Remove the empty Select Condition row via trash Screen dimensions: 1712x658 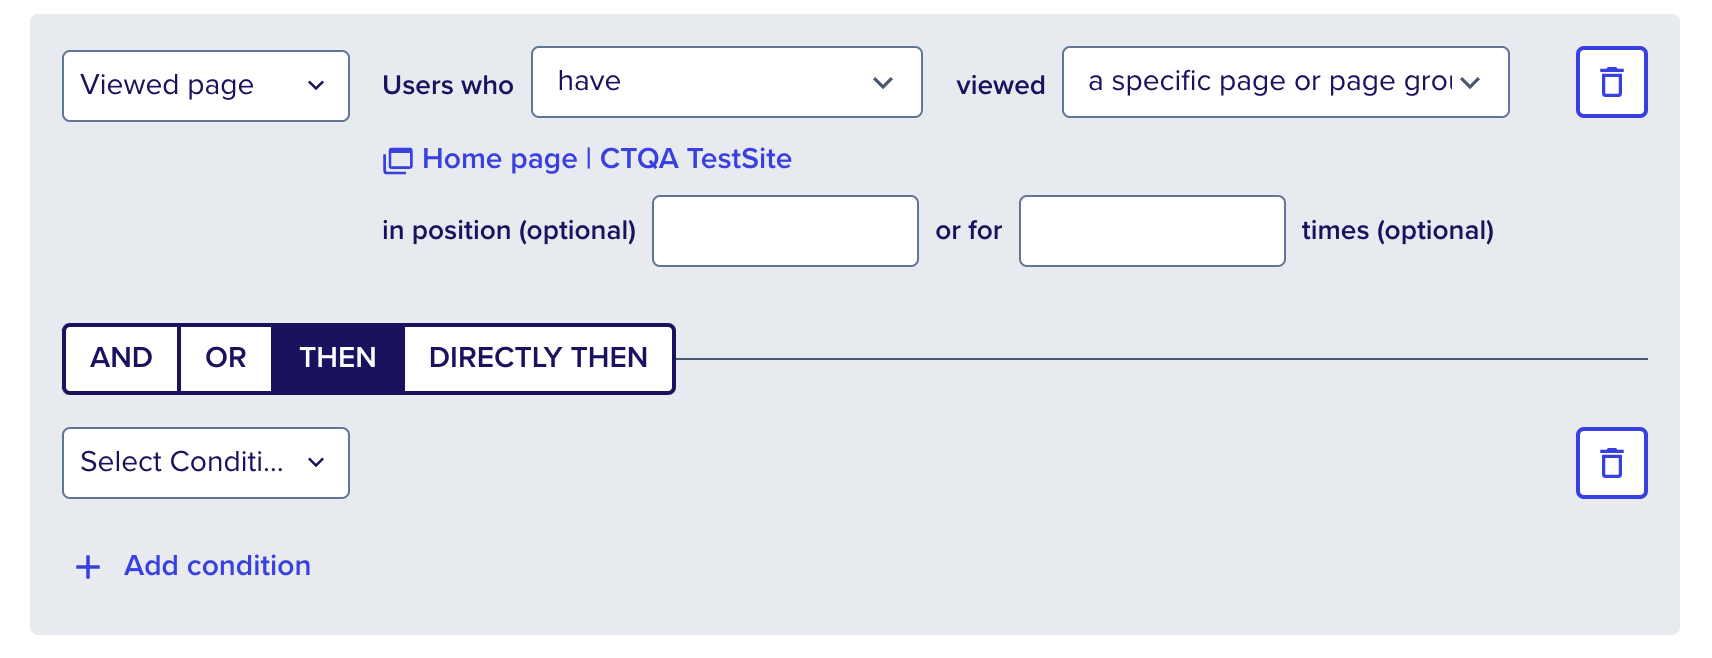click(x=1611, y=463)
